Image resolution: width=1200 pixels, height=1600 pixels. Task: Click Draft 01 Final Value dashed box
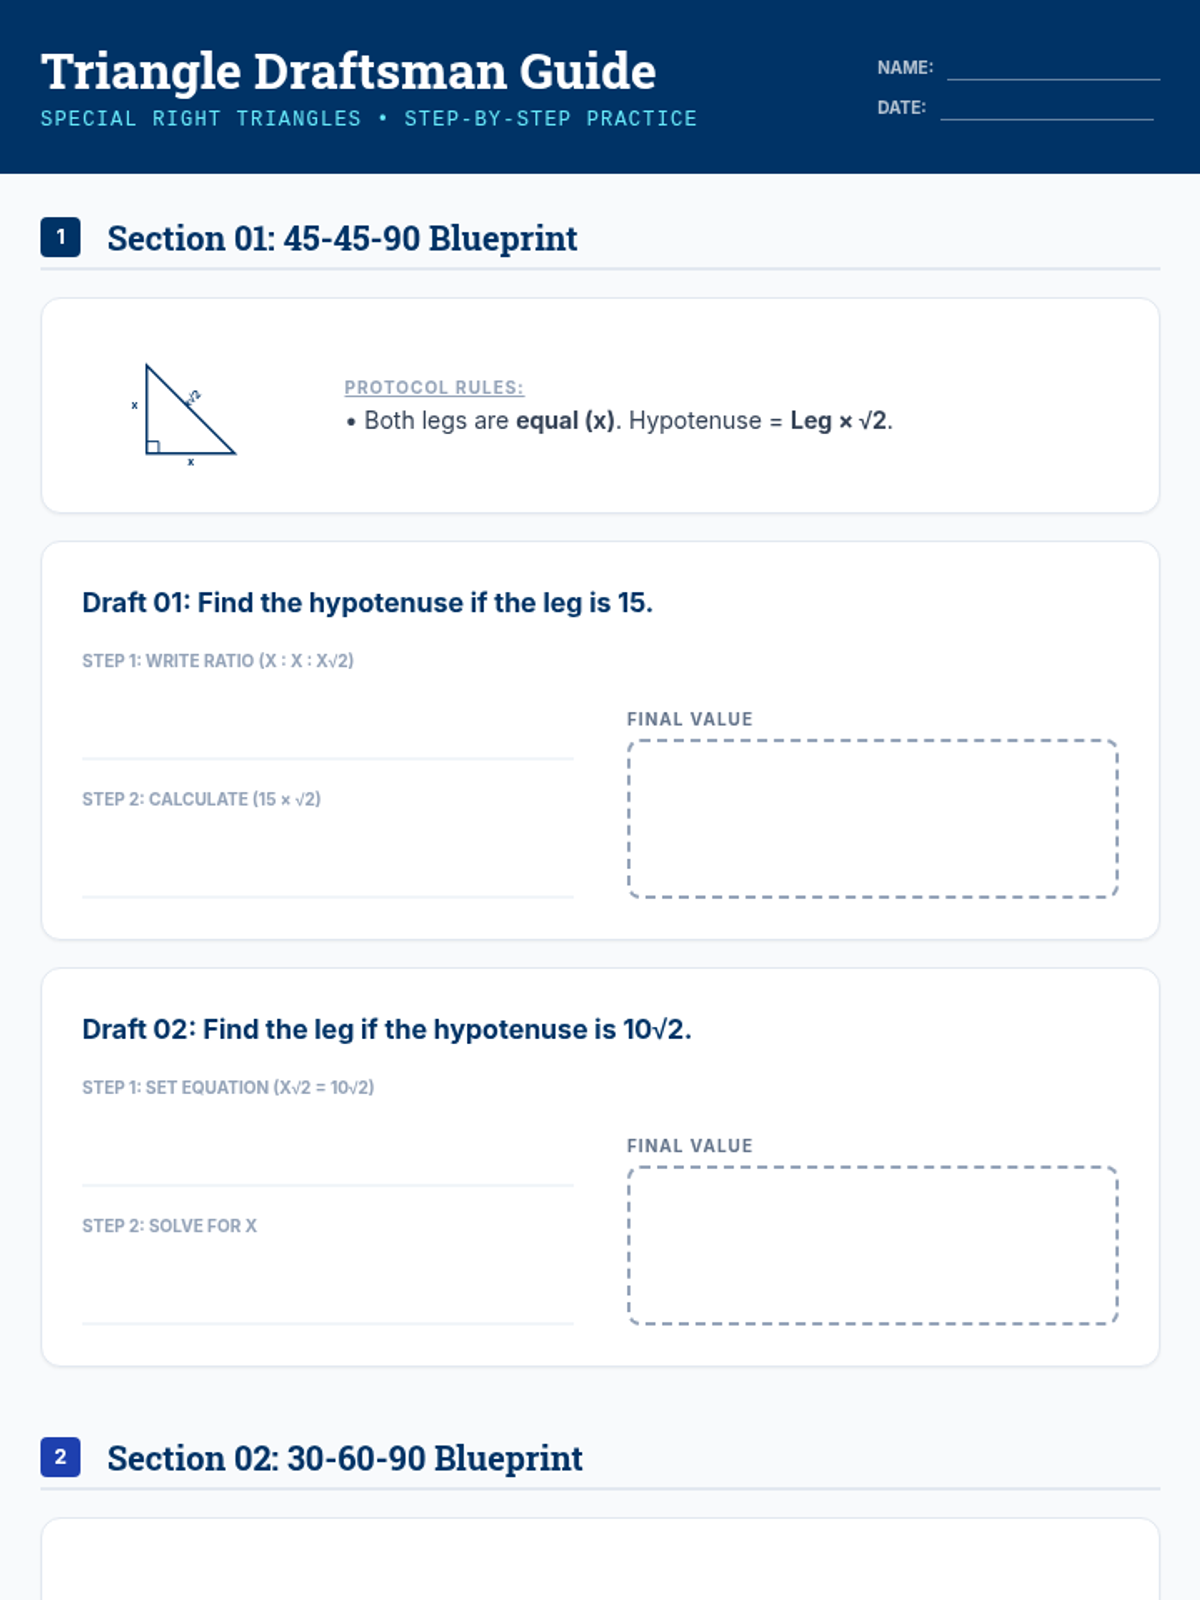[x=872, y=819]
